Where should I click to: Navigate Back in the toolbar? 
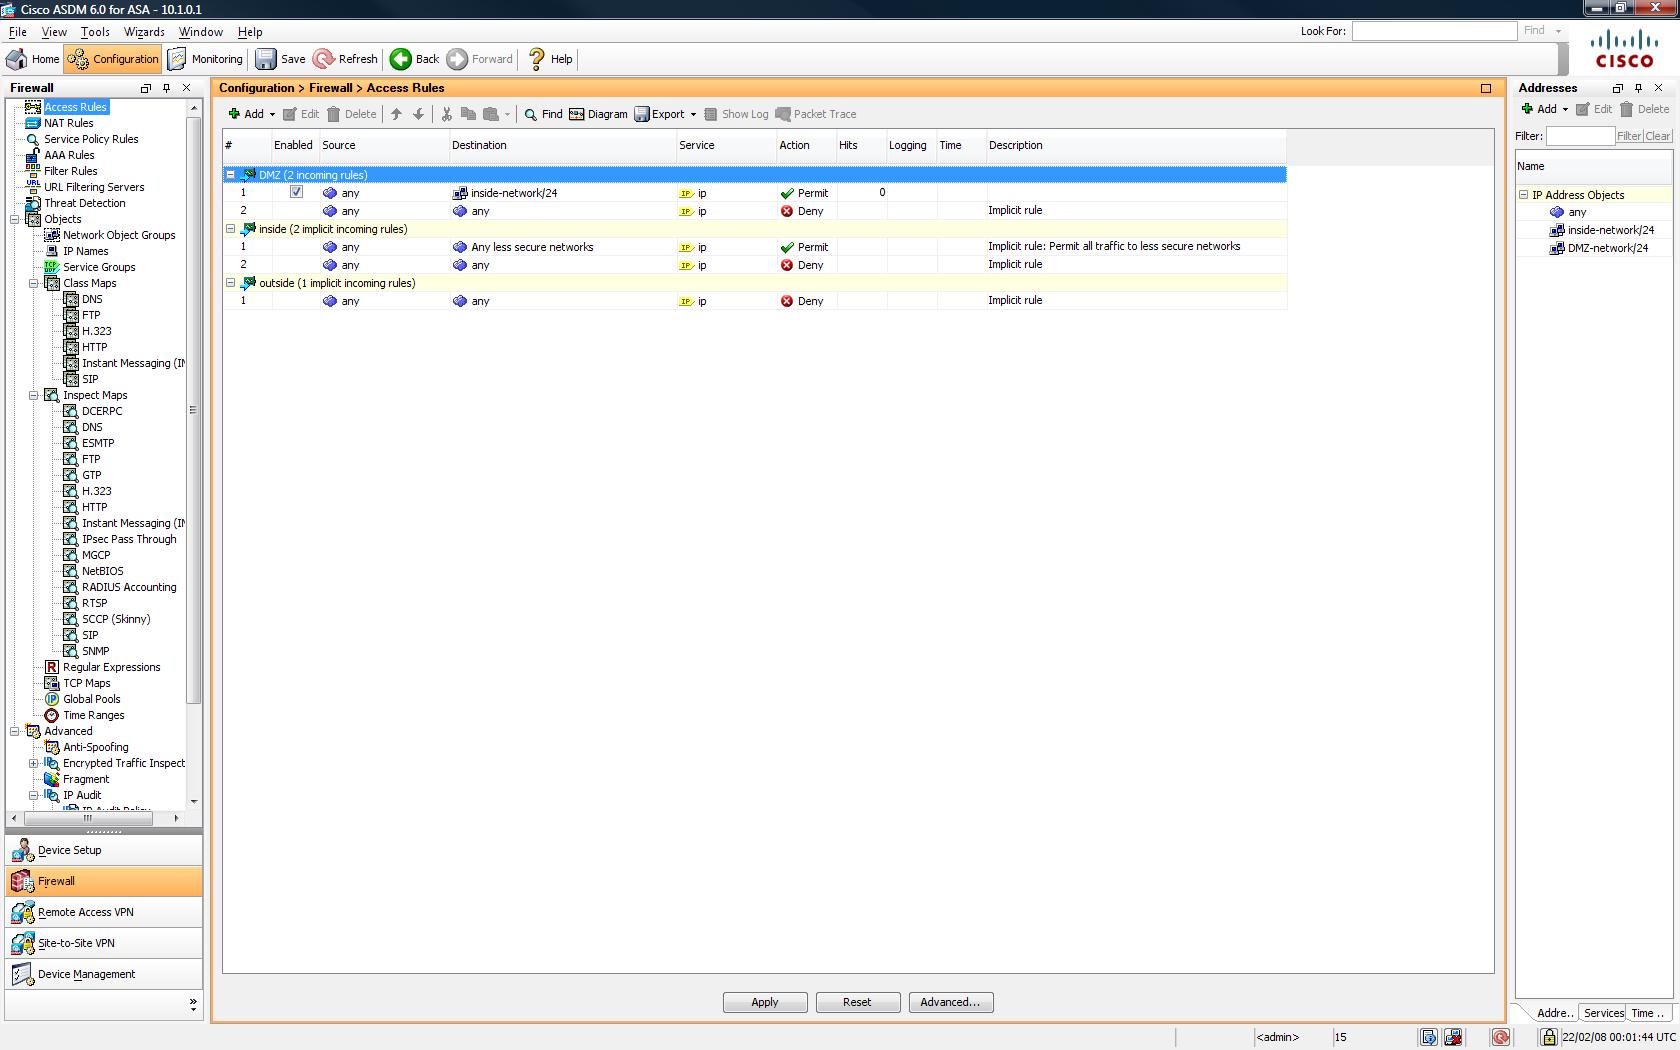pyautogui.click(x=415, y=59)
